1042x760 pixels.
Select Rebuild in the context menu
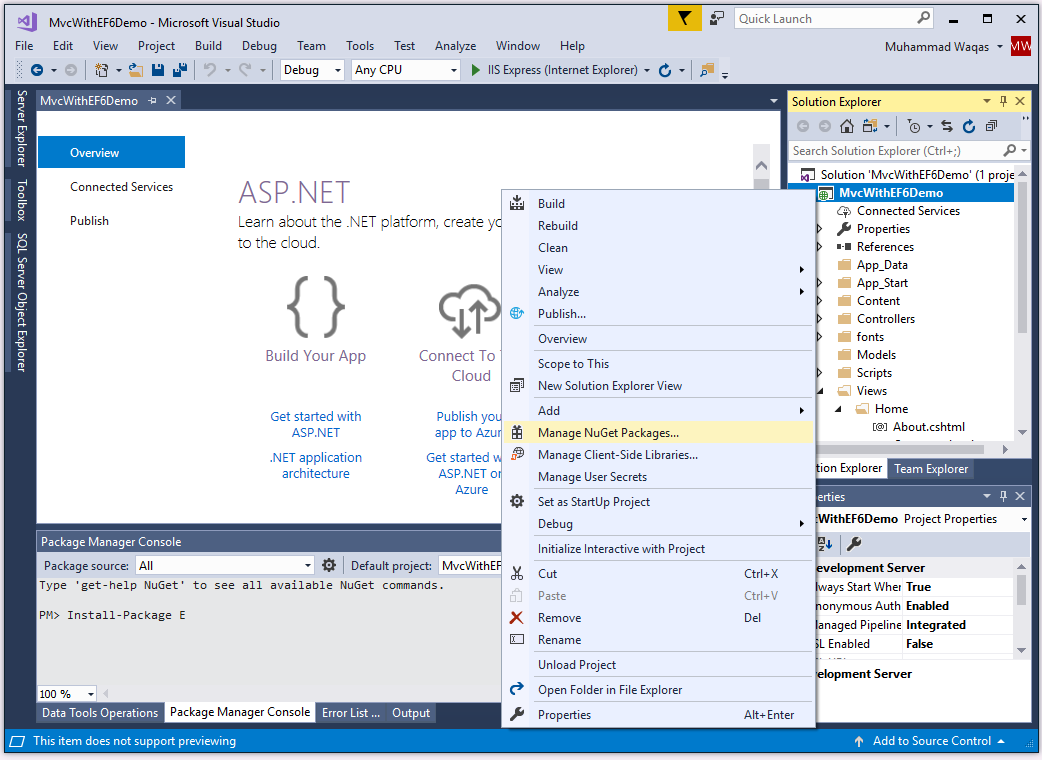659,226
